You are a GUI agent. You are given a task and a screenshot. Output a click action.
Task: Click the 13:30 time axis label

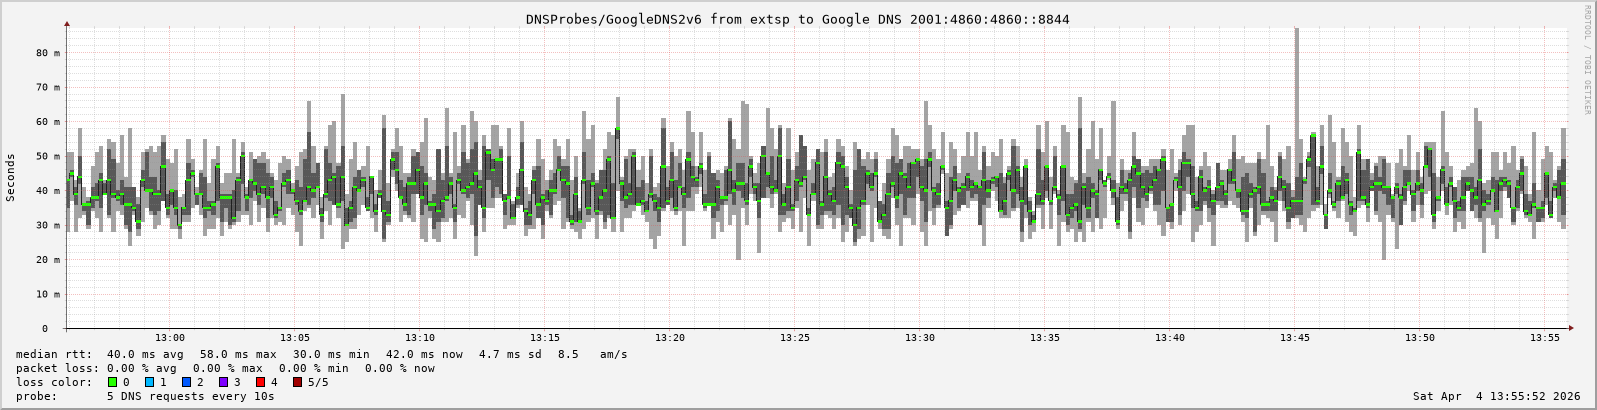(x=920, y=338)
